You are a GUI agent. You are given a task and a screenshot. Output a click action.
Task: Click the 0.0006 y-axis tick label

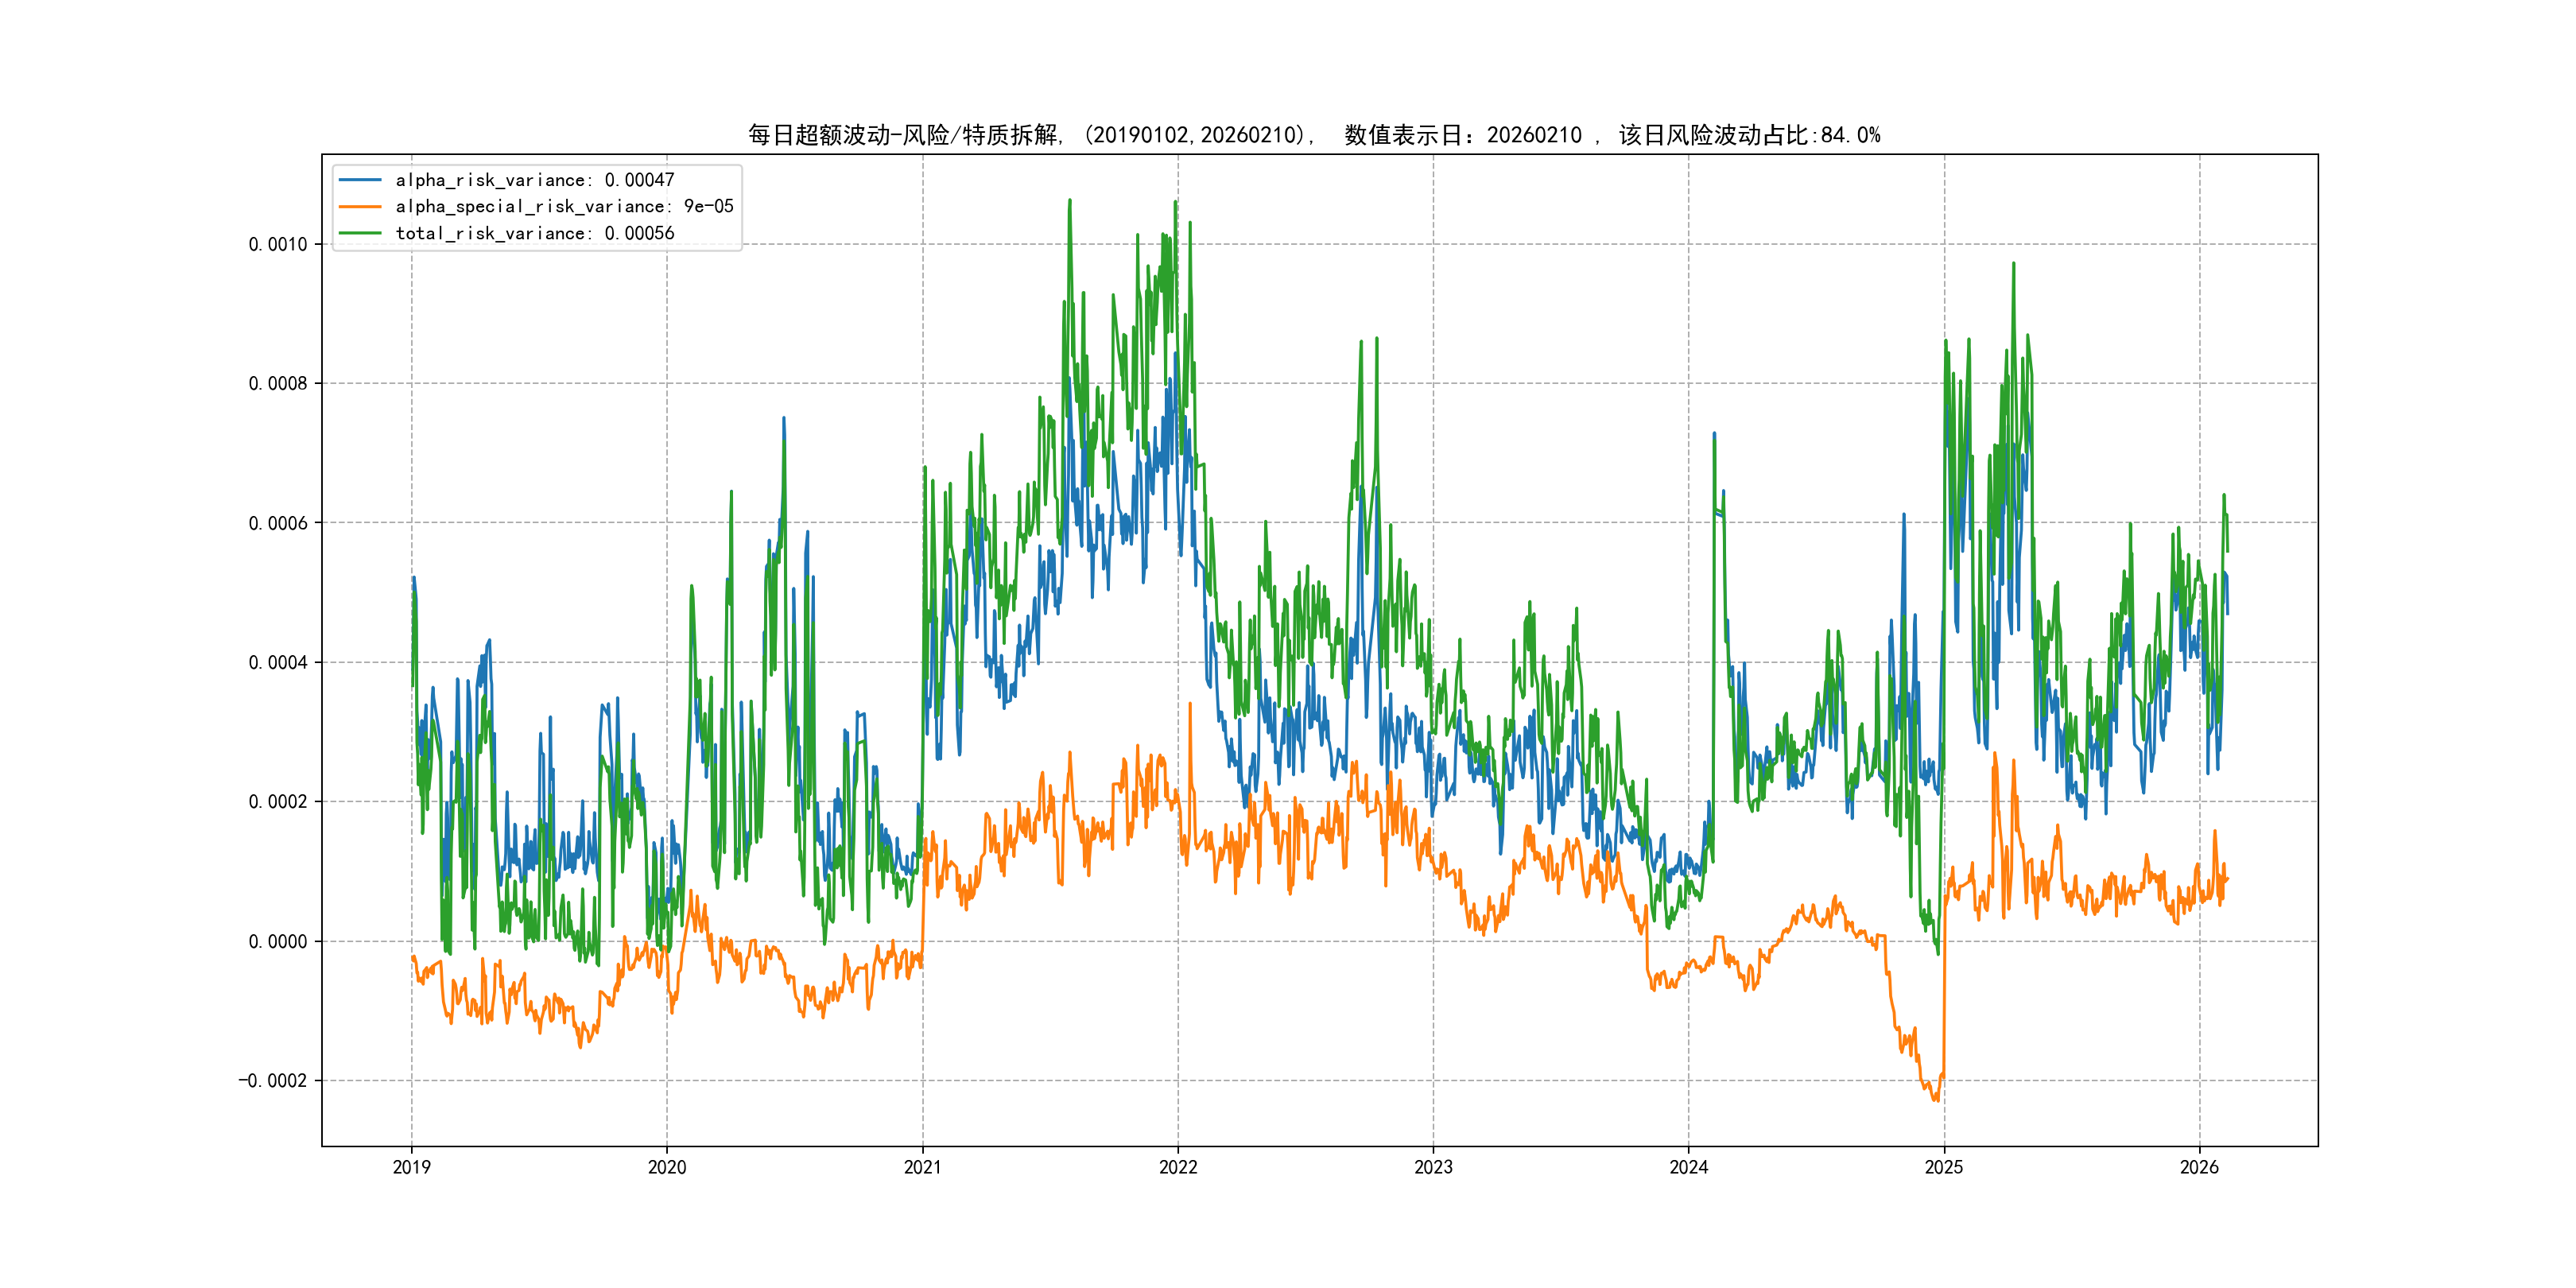coord(278,523)
